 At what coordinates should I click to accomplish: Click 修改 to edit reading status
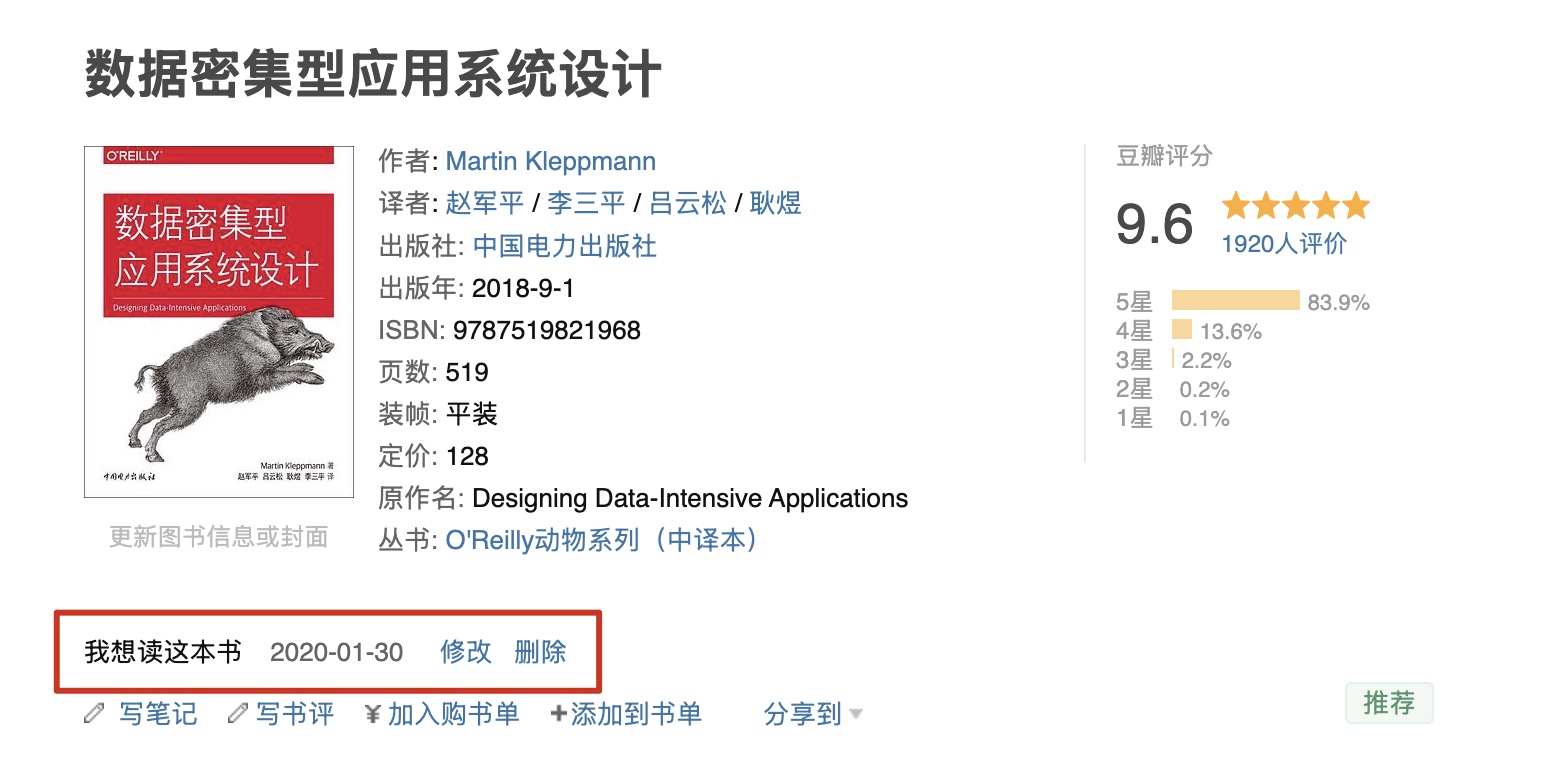pos(466,652)
